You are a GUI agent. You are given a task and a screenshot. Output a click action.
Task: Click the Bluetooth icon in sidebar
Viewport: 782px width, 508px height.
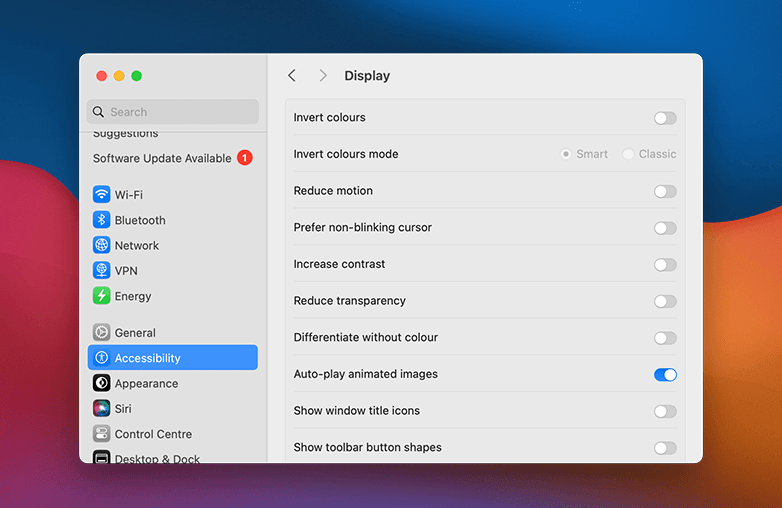[x=101, y=220]
